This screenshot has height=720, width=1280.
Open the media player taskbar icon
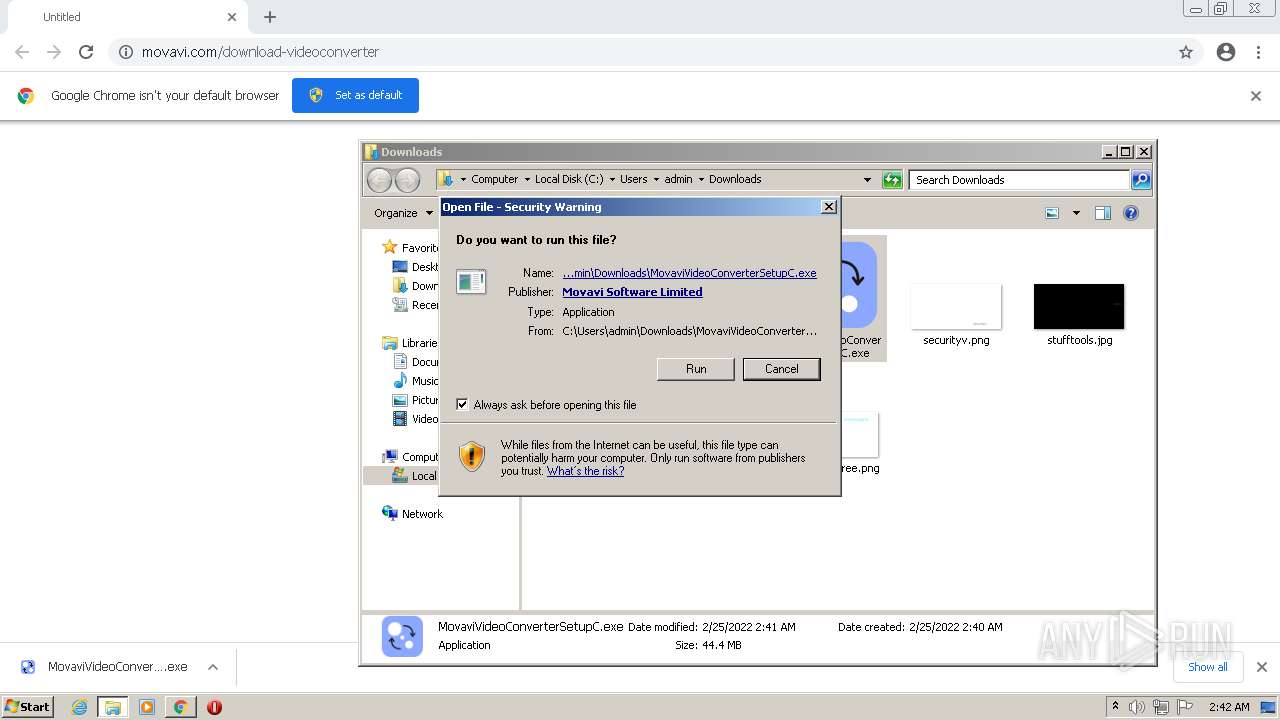point(147,707)
